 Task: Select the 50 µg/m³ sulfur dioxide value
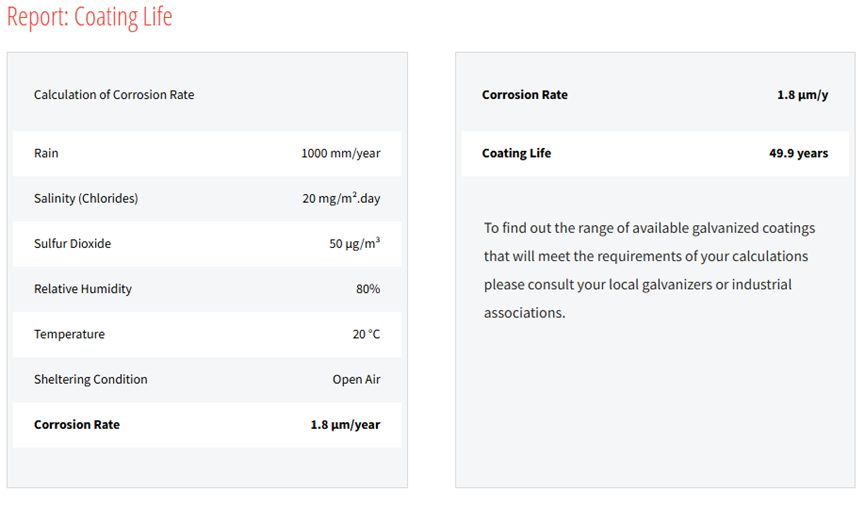pos(354,244)
